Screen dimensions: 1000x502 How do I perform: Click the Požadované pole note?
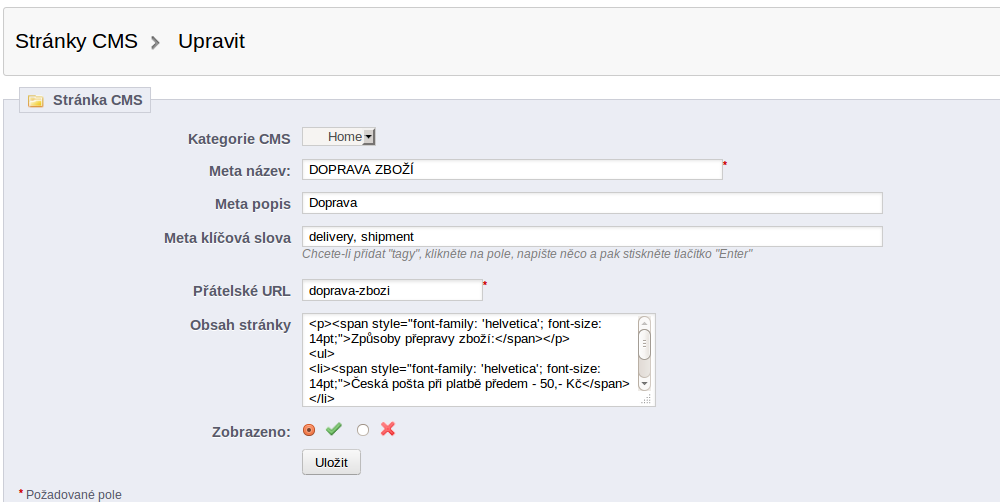[x=73, y=494]
